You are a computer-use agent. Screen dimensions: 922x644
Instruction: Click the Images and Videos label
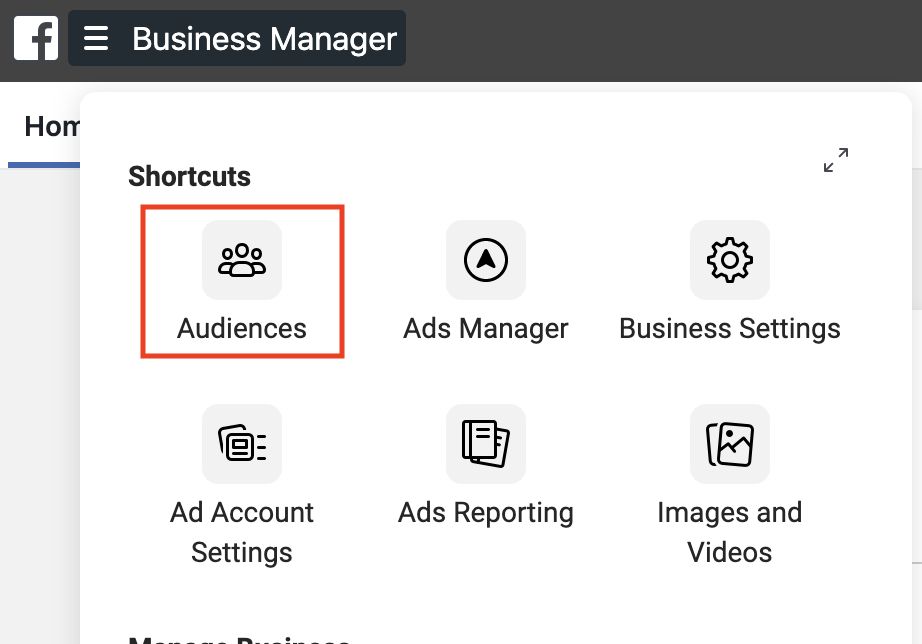coord(730,532)
